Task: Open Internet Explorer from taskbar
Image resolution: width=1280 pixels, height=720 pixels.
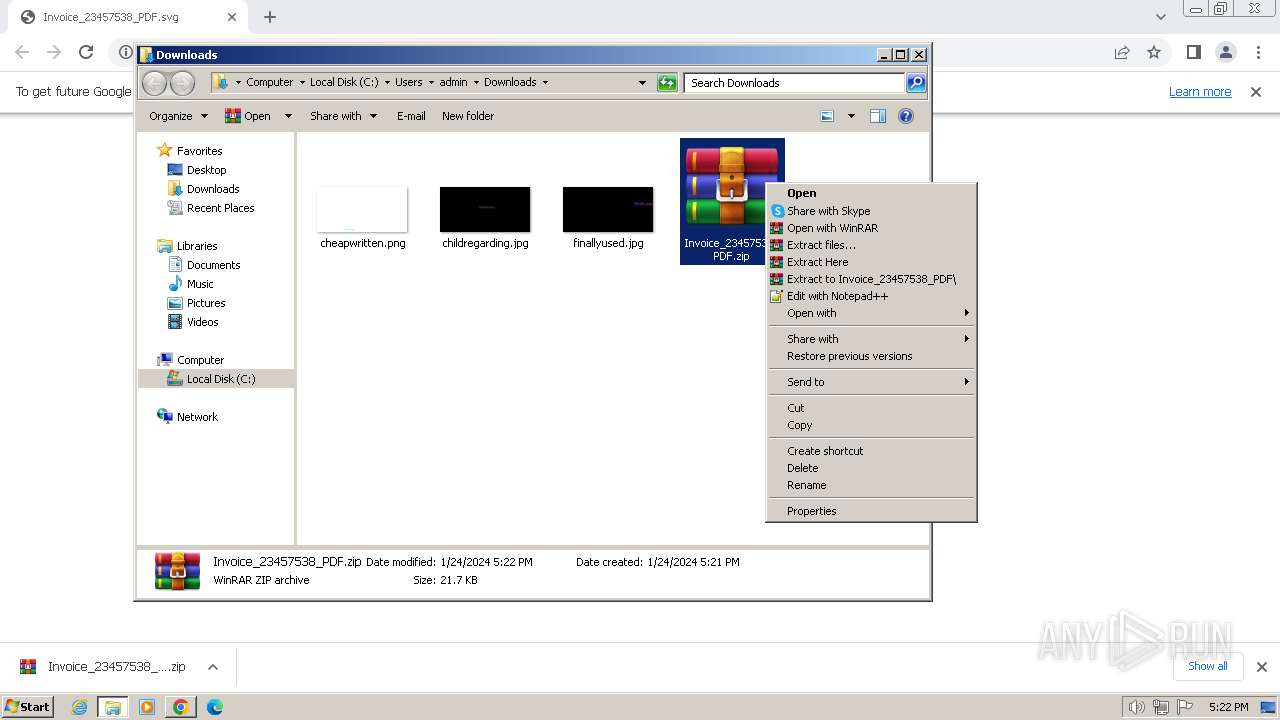Action: click(x=79, y=707)
